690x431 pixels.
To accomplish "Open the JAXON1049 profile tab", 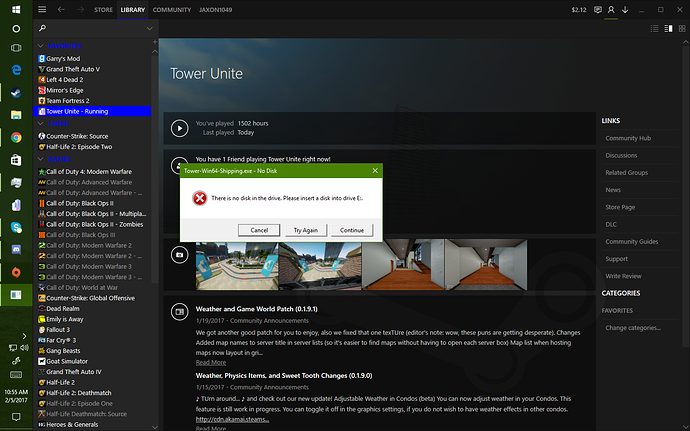I will (x=216, y=9).
